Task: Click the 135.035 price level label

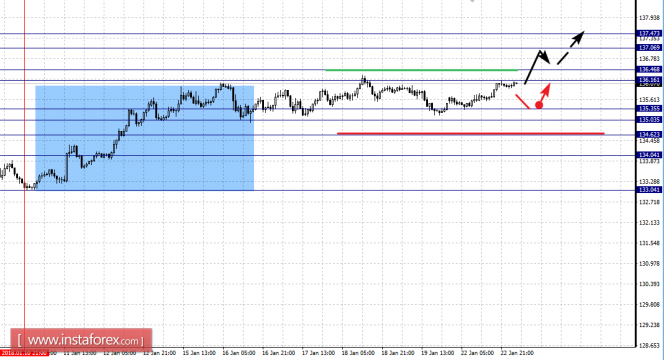Action: click(x=649, y=120)
